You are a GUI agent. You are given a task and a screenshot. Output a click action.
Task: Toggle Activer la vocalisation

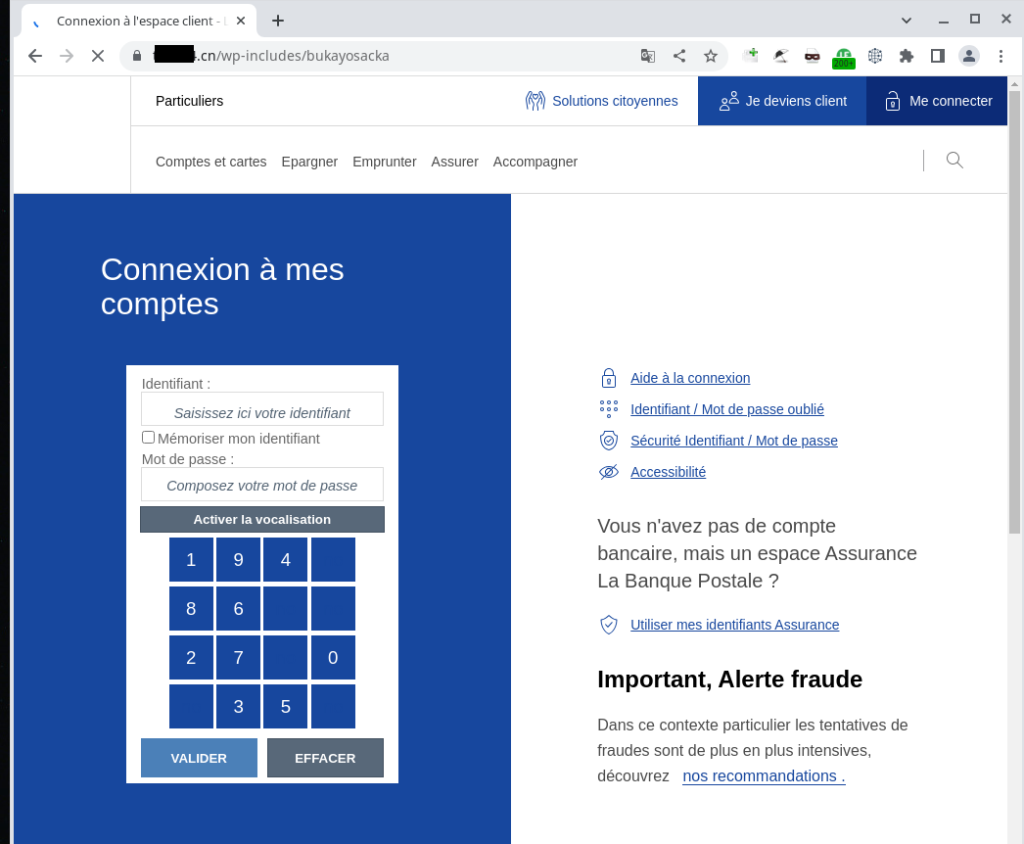point(262,520)
